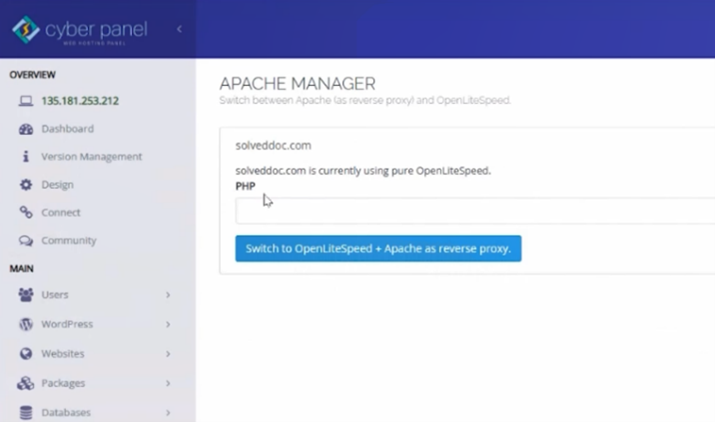Click the Dashboard gauge icon
715x422 pixels.
26,129
